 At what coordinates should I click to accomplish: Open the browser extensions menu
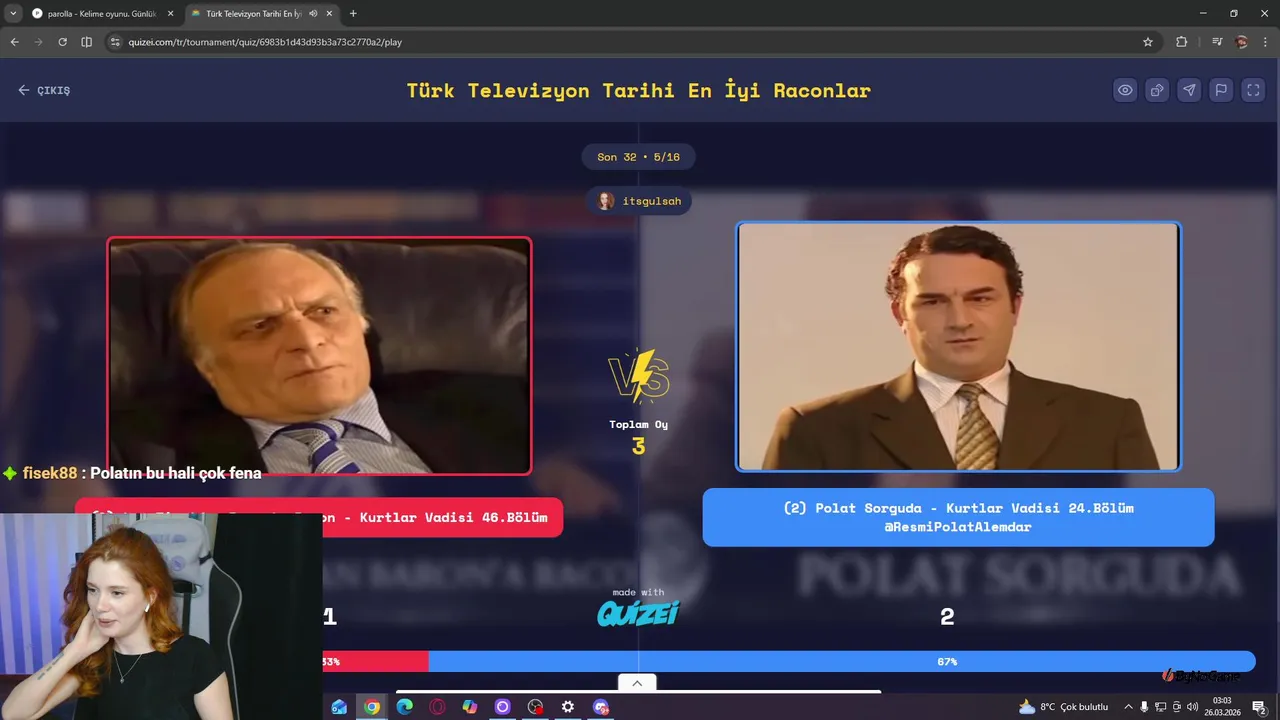click(x=1182, y=42)
